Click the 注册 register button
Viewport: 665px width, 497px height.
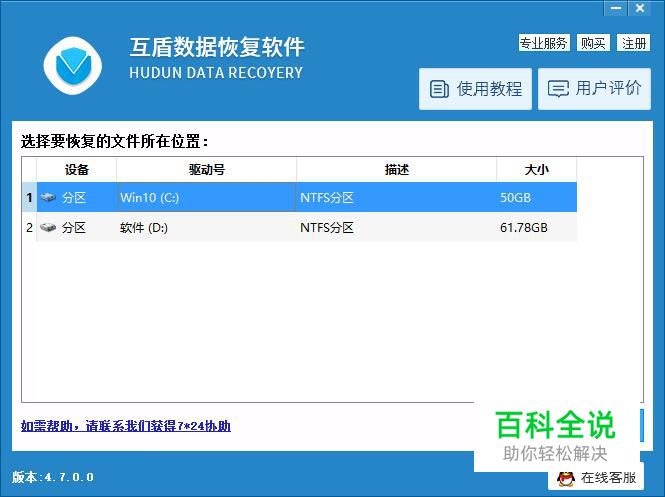coord(634,43)
